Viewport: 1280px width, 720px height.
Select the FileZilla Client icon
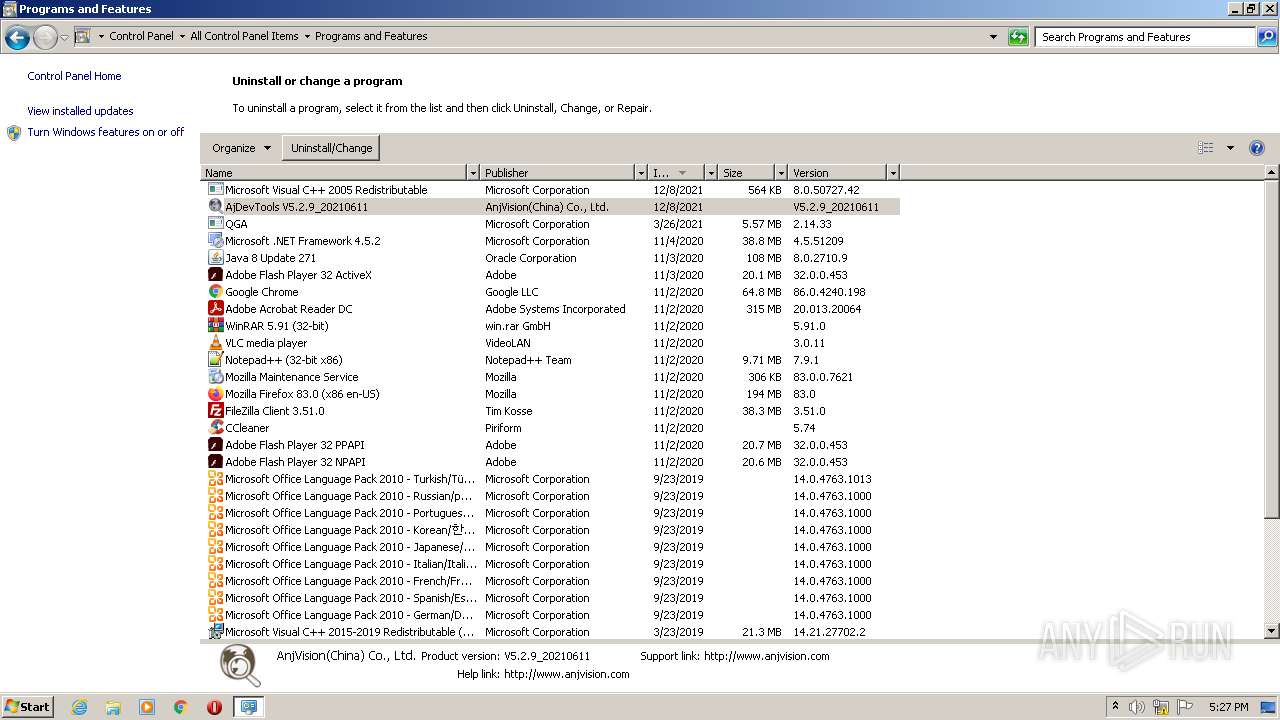point(215,411)
